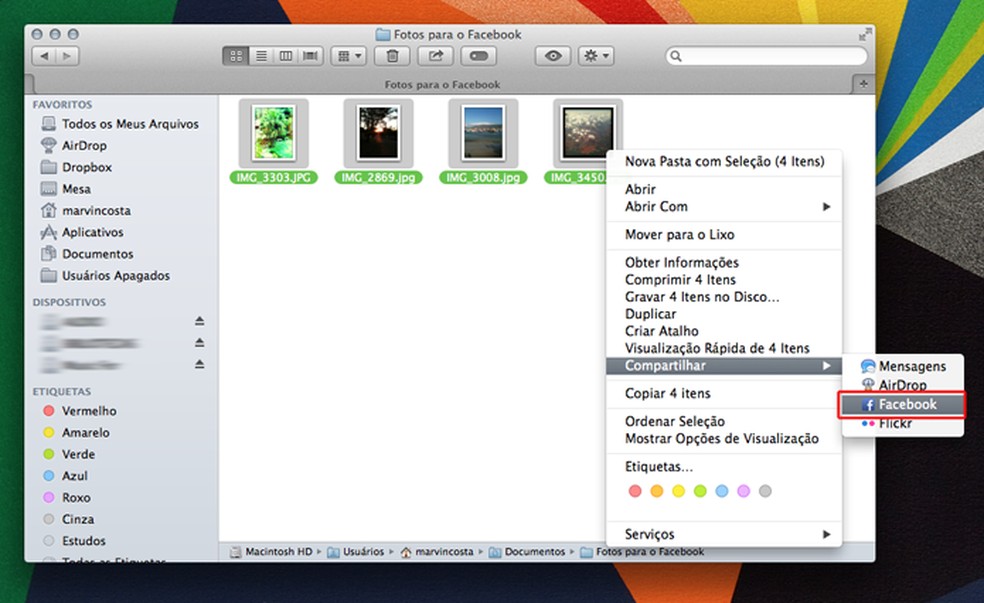This screenshot has height=603, width=984.
Task: Click the edit tags toolbar icon
Action: (478, 56)
